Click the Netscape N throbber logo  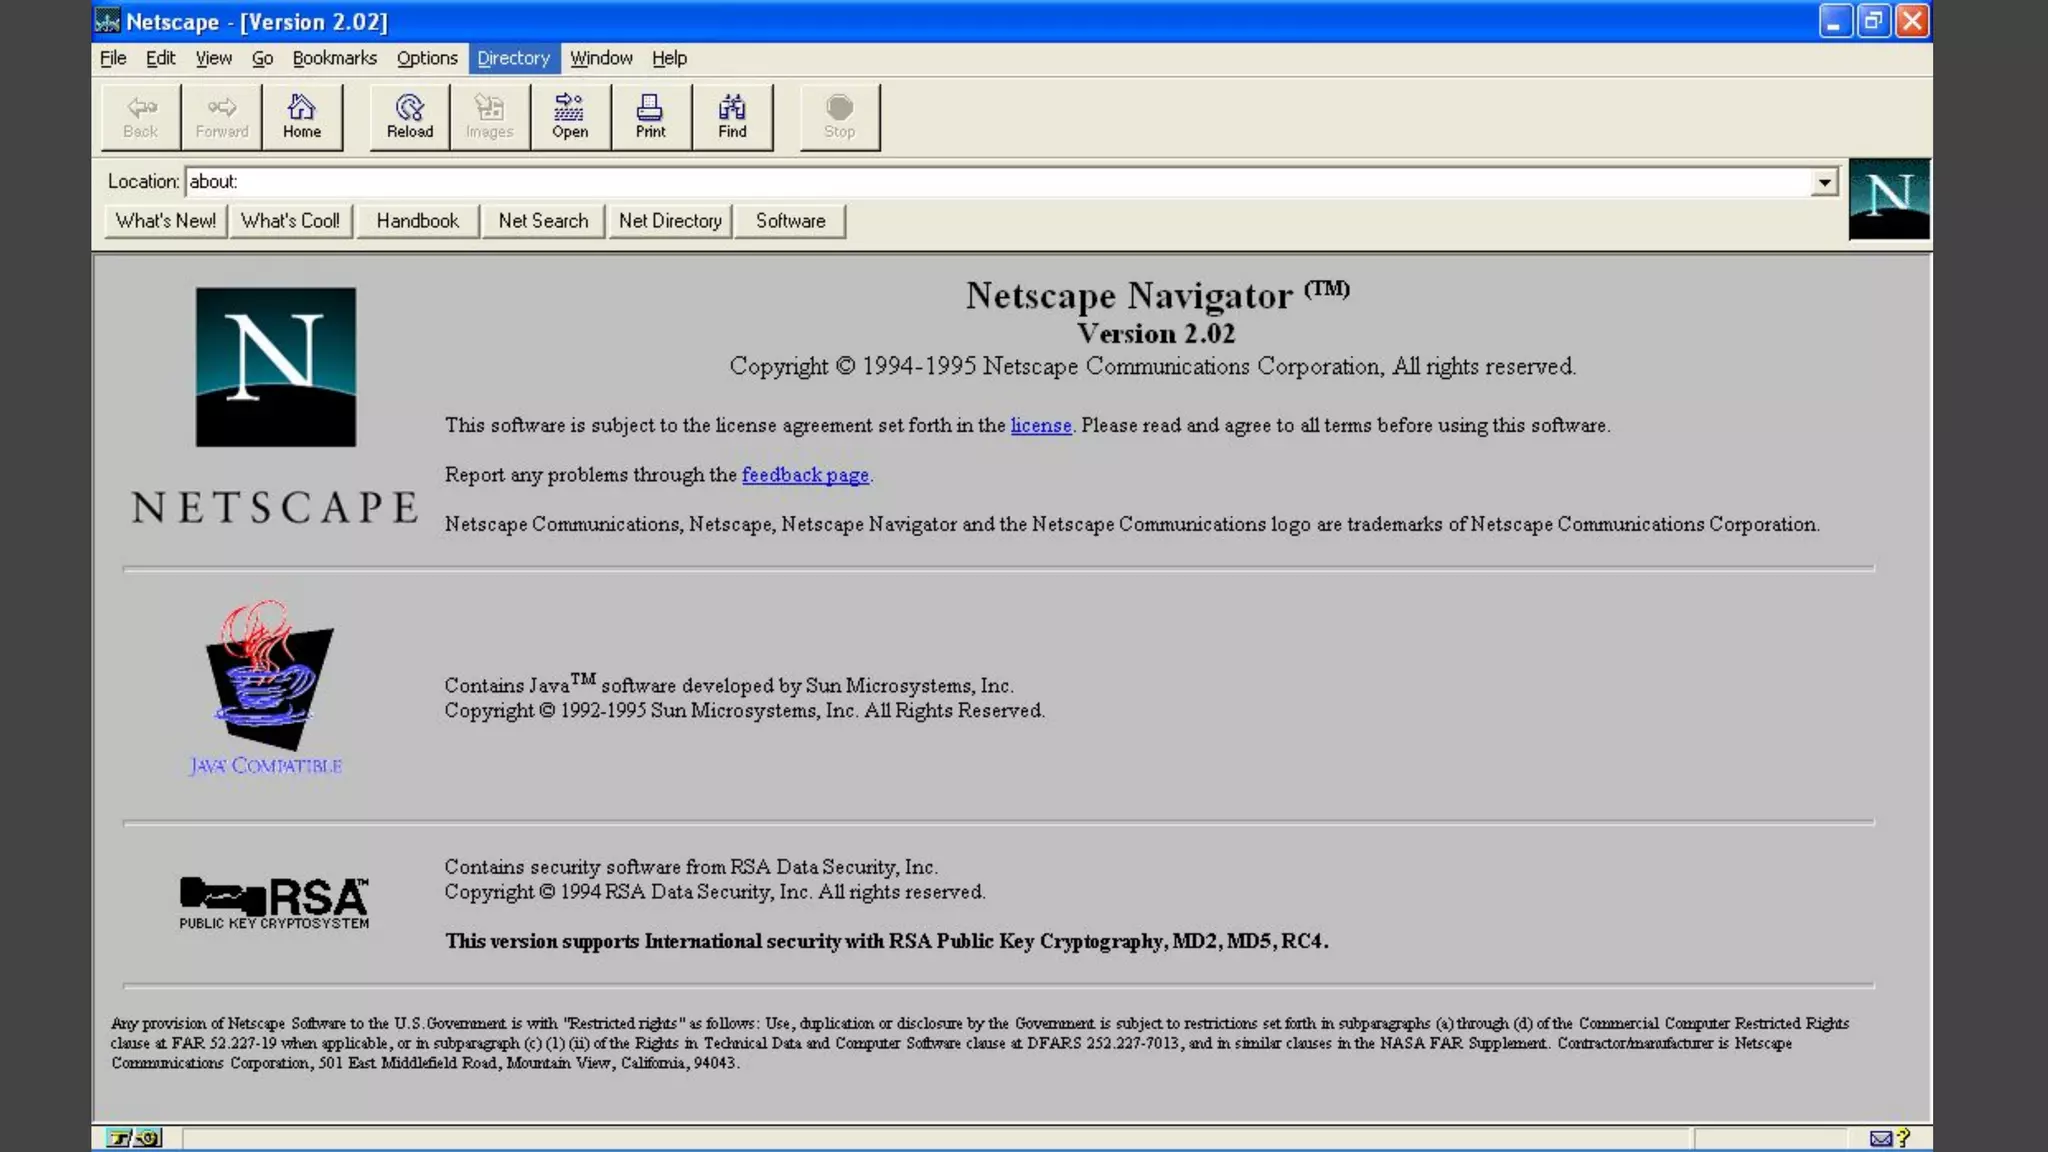[x=1888, y=198]
